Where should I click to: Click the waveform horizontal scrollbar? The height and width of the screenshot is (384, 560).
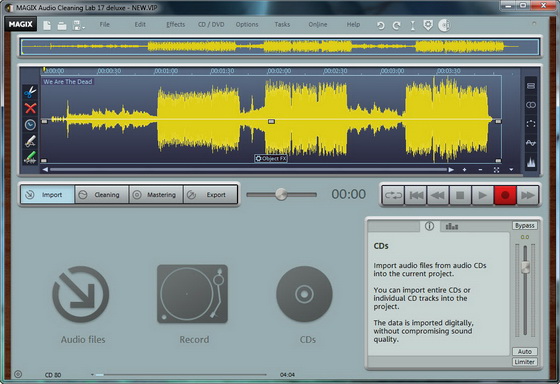tap(249, 170)
